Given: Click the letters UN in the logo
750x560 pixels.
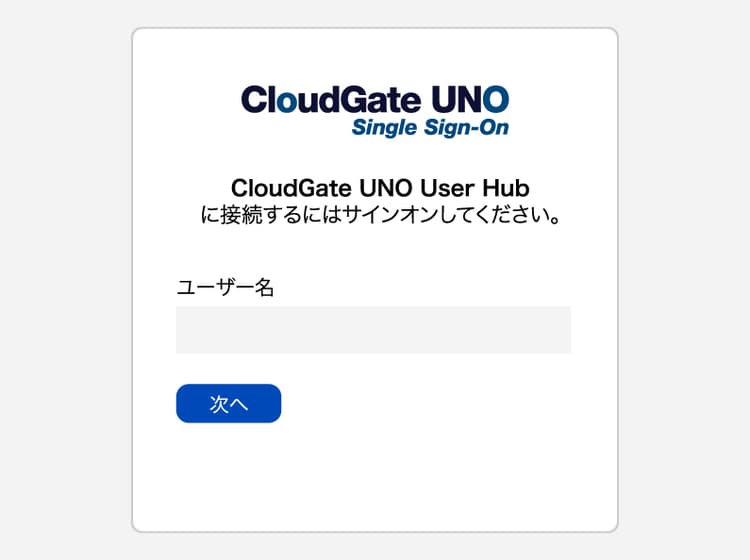Looking at the screenshot, I should [x=454, y=99].
